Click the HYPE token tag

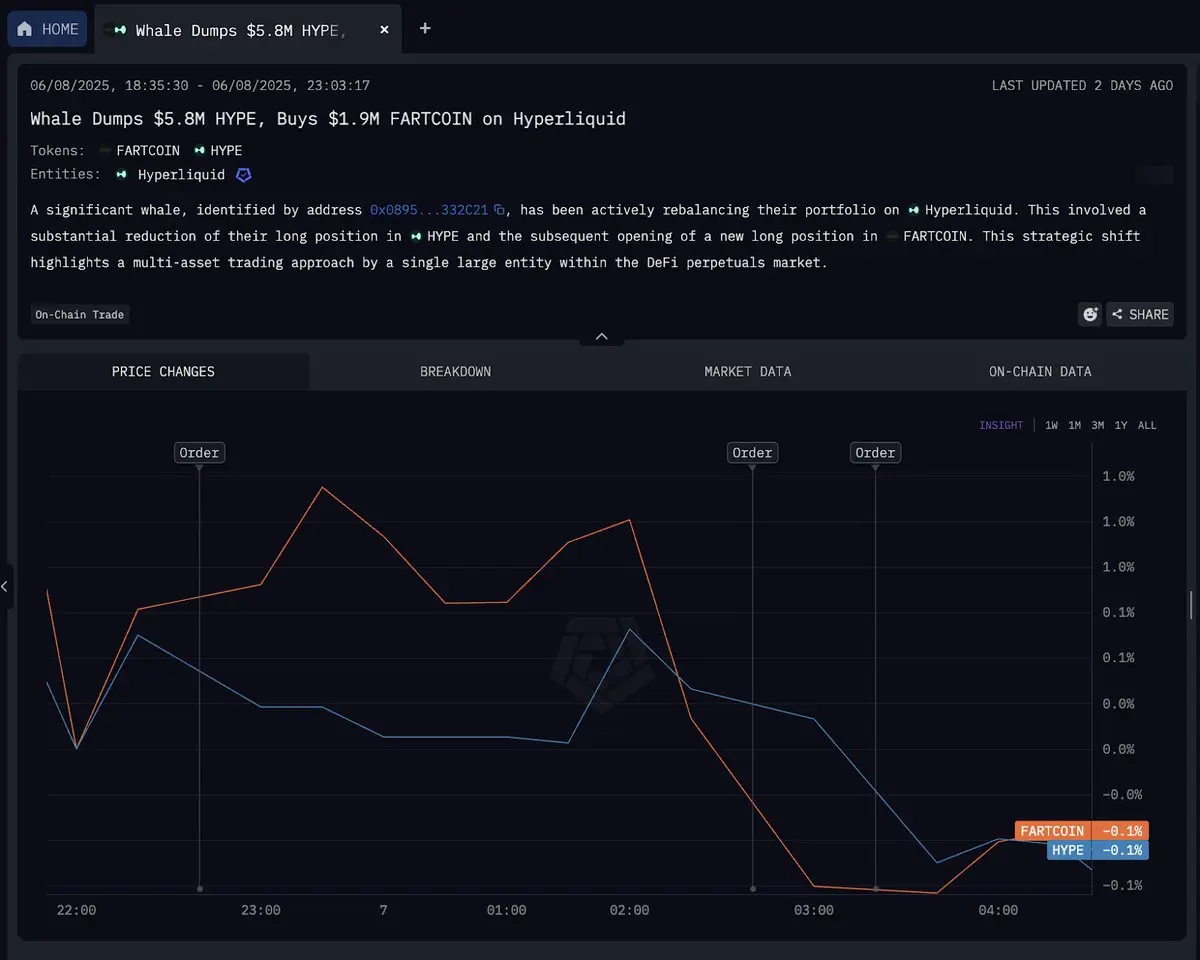218,150
